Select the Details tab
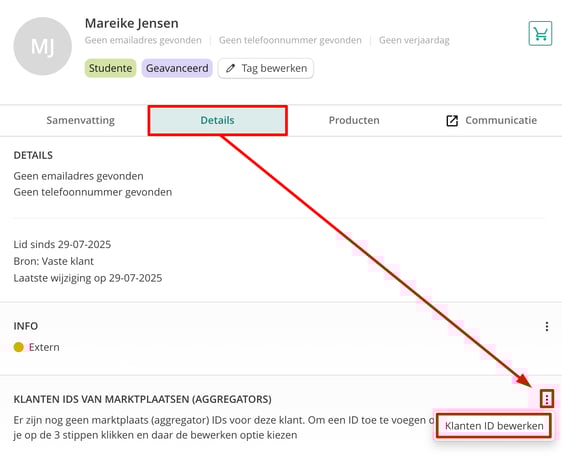The width and height of the screenshot is (562, 456). click(218, 120)
